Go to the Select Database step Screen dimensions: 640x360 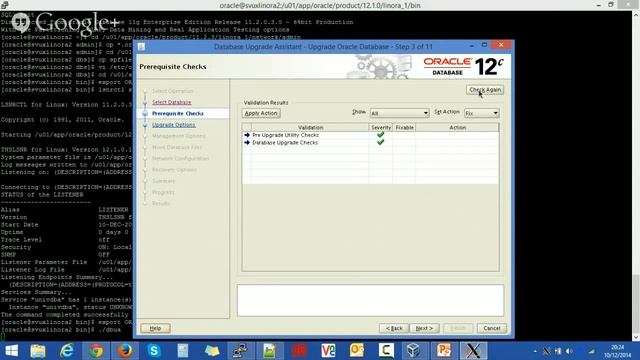coord(171,102)
